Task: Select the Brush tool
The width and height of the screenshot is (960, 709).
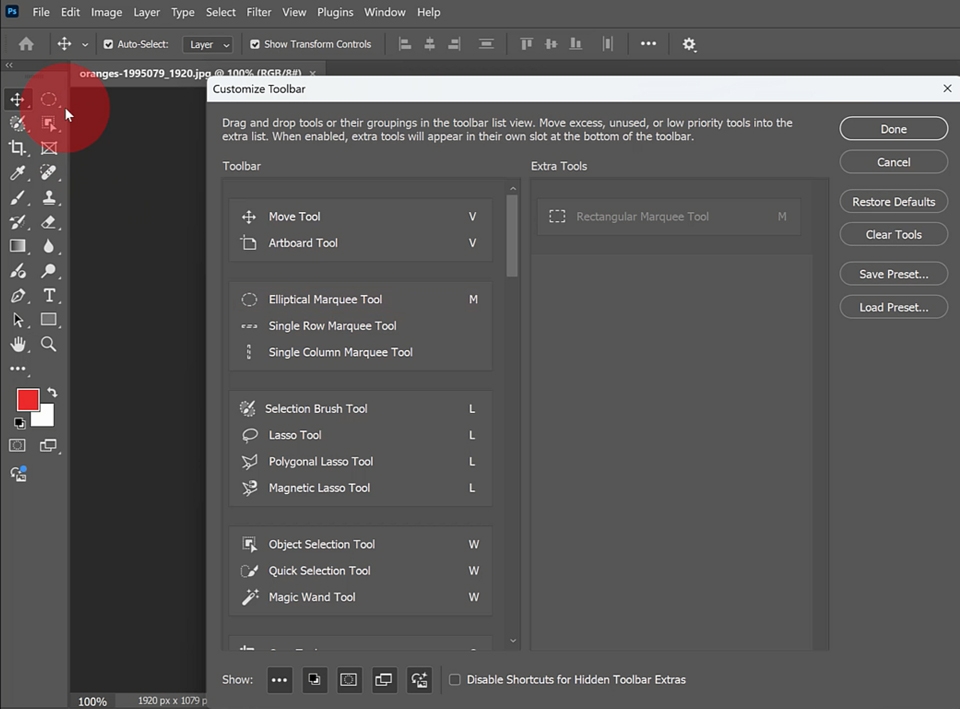Action: (x=17, y=197)
